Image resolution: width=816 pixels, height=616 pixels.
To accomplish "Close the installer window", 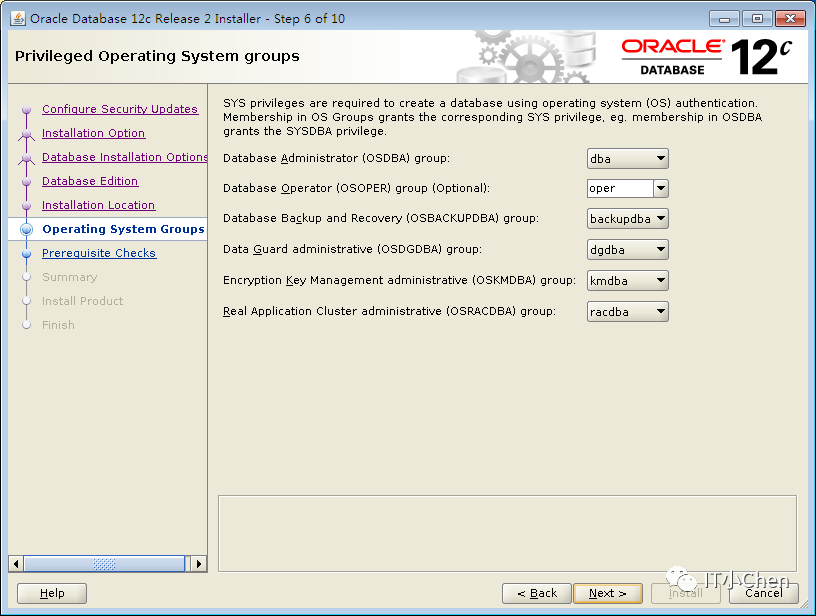I will [x=790, y=19].
